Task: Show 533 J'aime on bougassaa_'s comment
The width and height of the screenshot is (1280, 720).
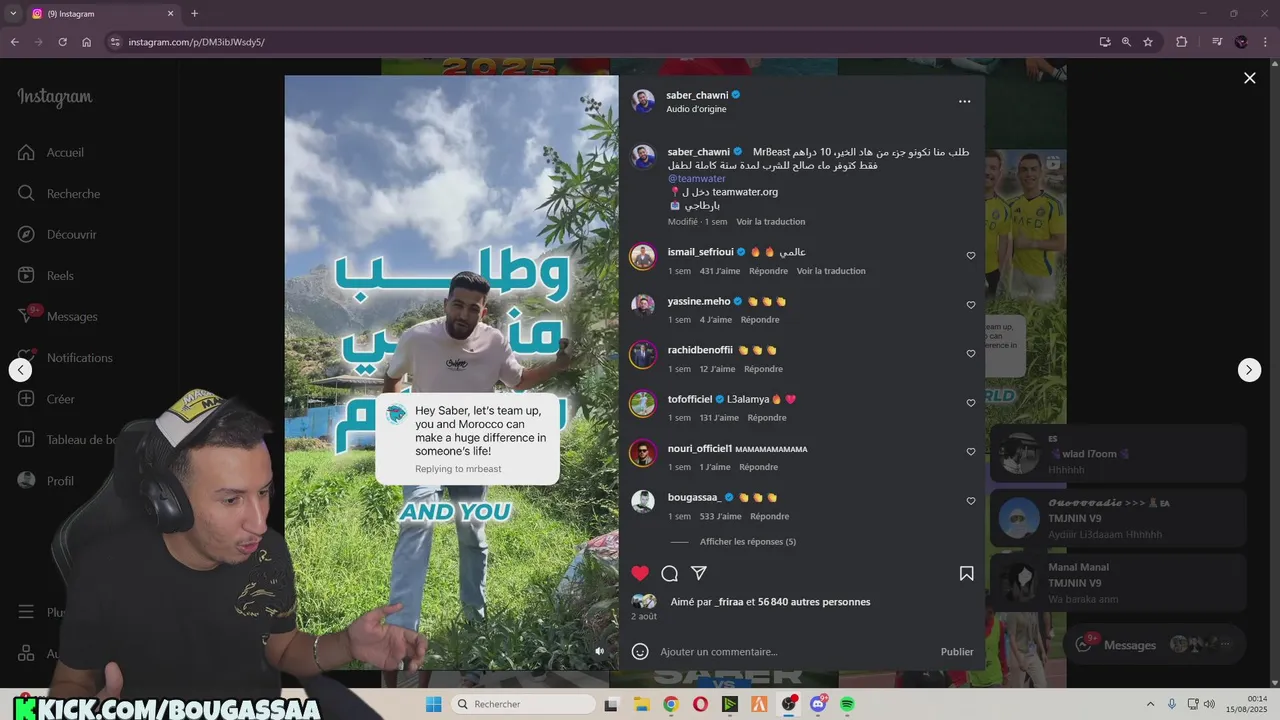Action: (721, 516)
